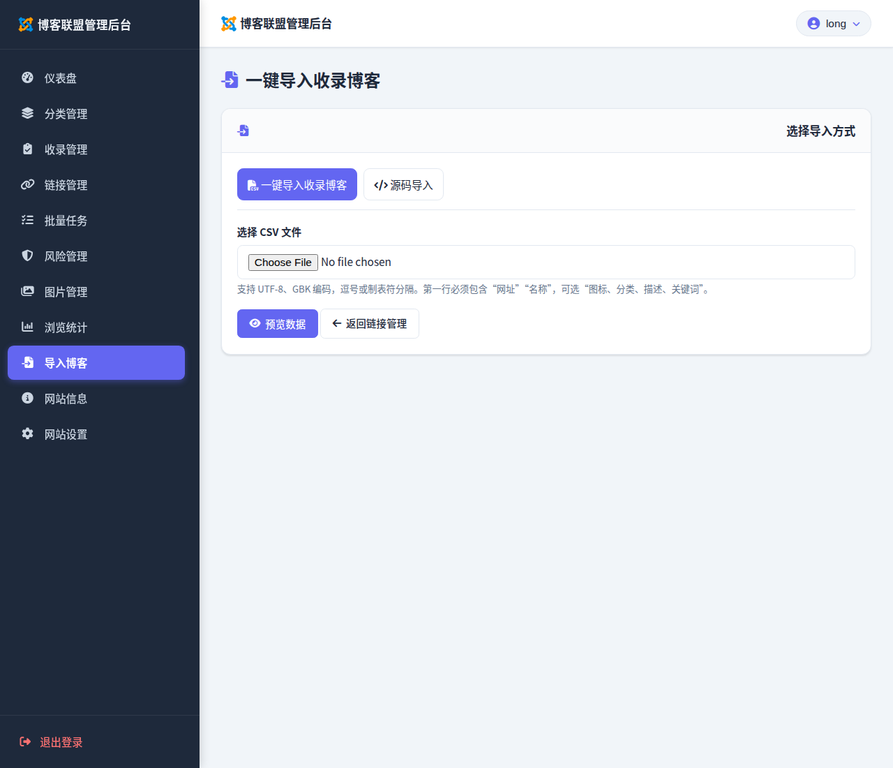Click the long username label
Viewport: 893px width, 768px height.
coord(835,24)
